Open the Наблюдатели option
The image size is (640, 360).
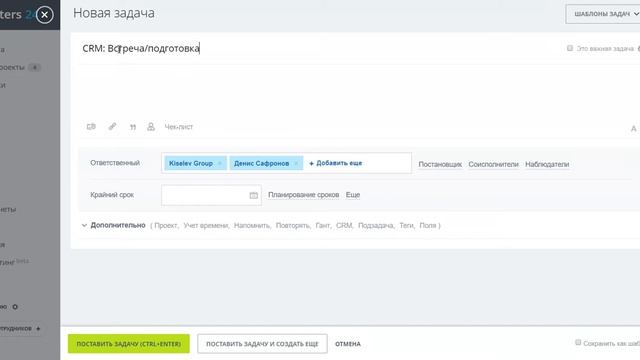547,164
